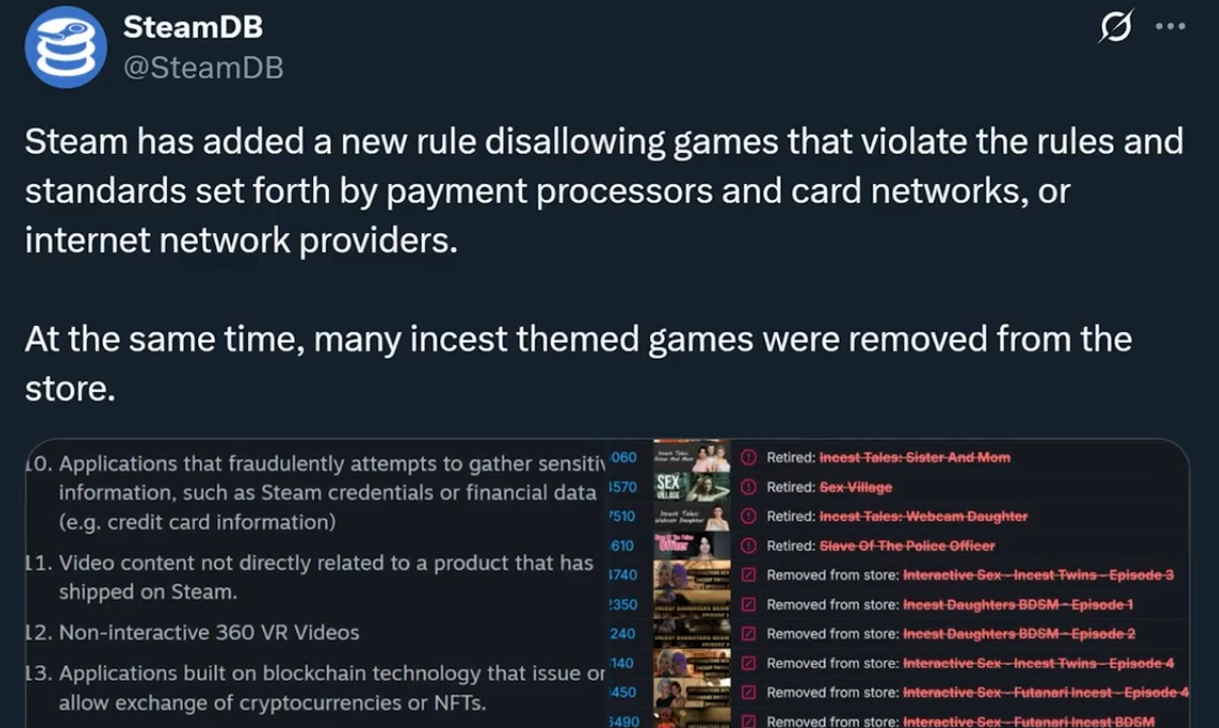The image size is (1219, 728).
Task: Click rule 13 about blockchain technology applications
Action: coord(315,688)
